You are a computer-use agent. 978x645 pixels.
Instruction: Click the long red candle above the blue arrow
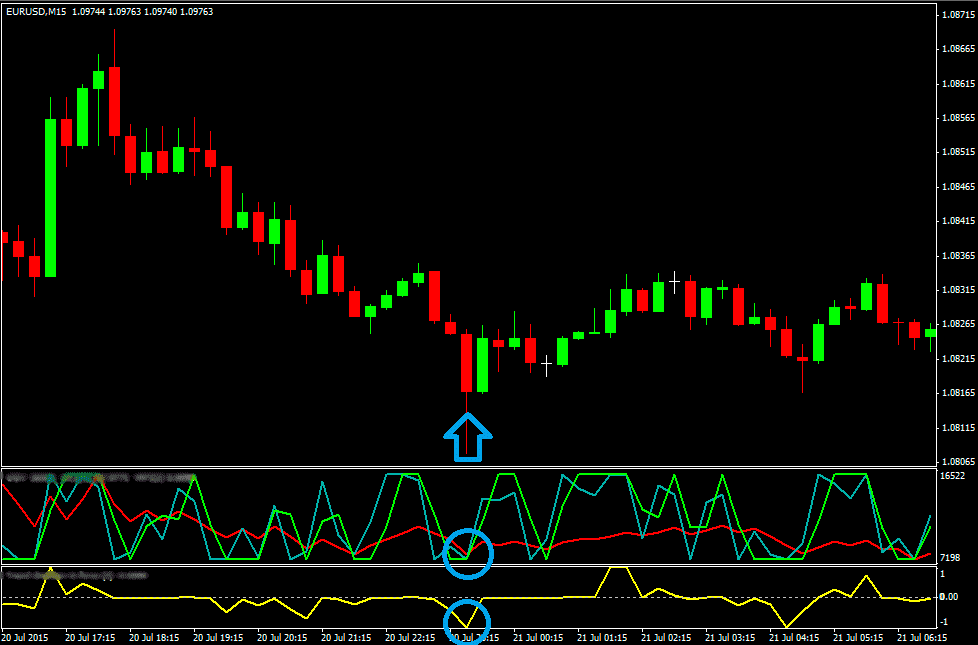(466, 362)
